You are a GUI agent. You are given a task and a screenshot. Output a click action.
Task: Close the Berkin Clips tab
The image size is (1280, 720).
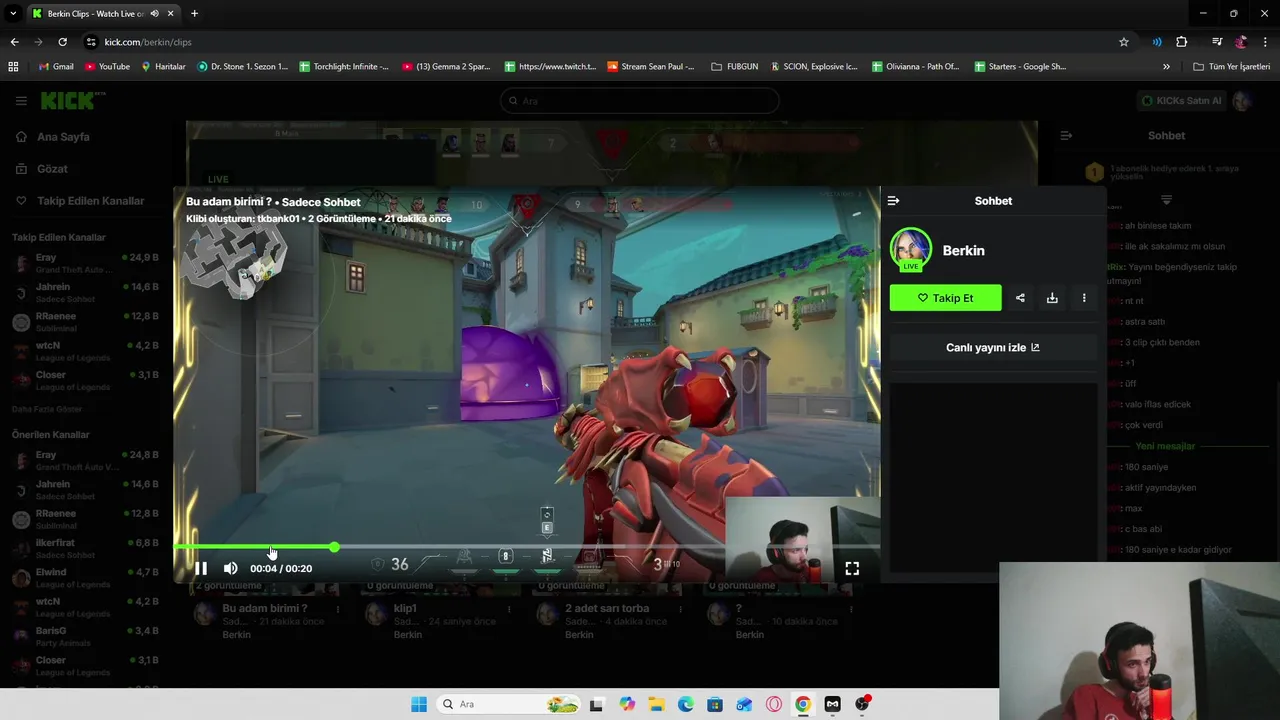[171, 13]
